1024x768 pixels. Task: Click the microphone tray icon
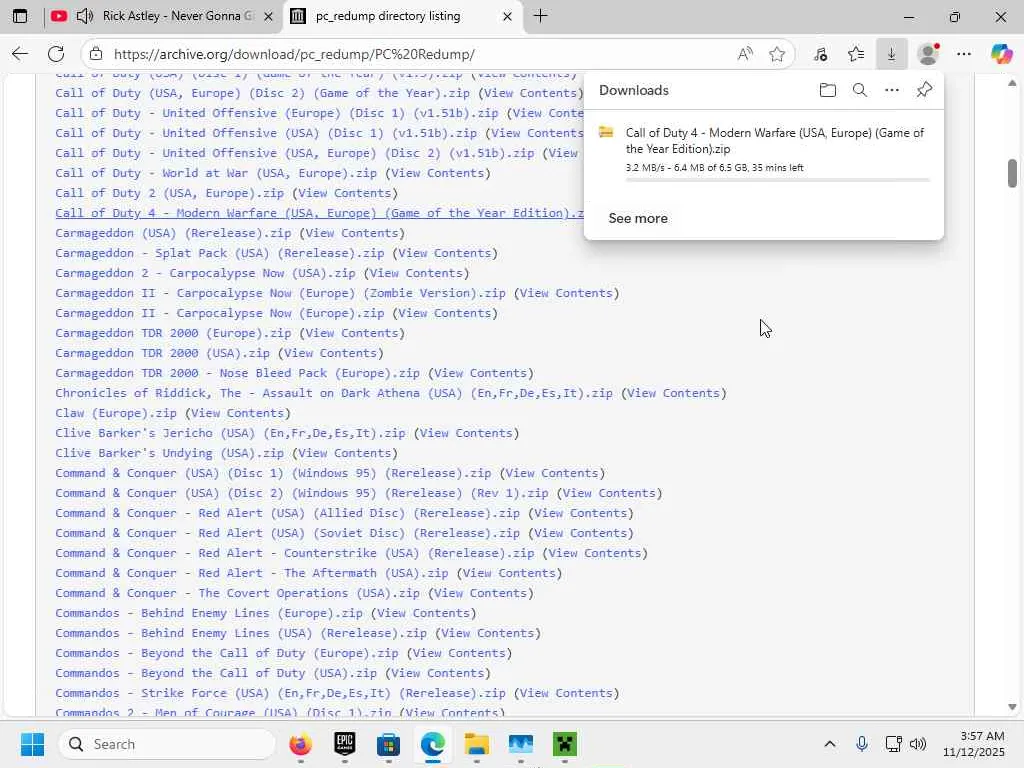(x=861, y=744)
